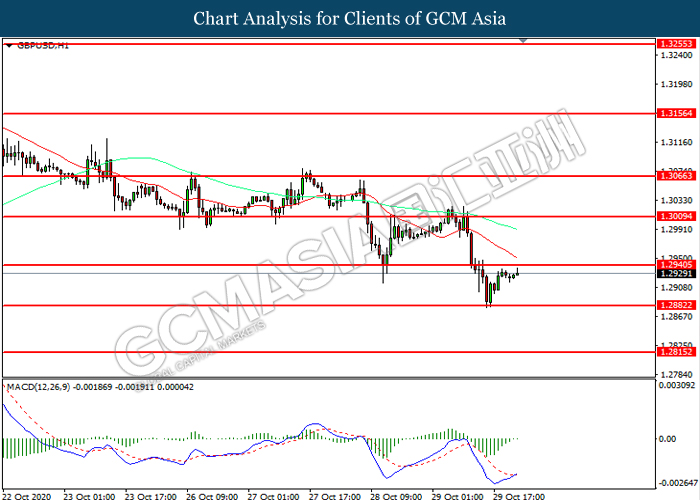Click the 1.31160 price axis value

pos(676,142)
